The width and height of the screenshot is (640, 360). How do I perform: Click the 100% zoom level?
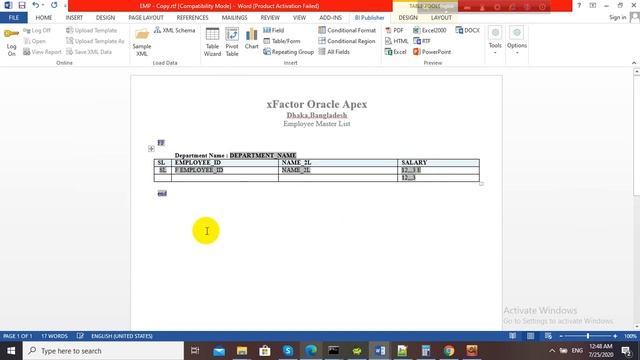pyautogui.click(x=630, y=336)
